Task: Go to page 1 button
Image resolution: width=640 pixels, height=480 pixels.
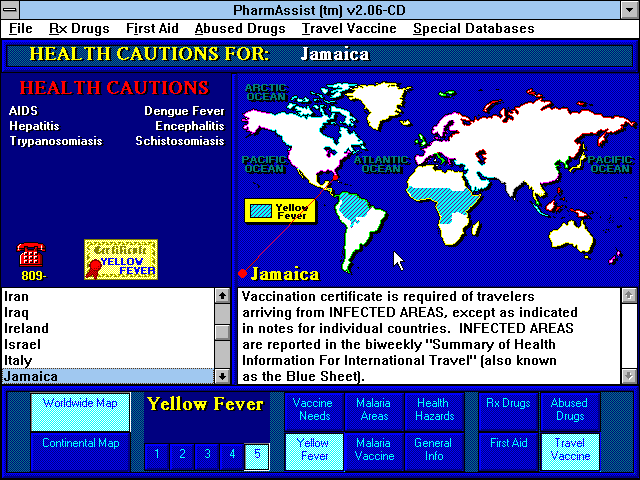Action: 157,456
